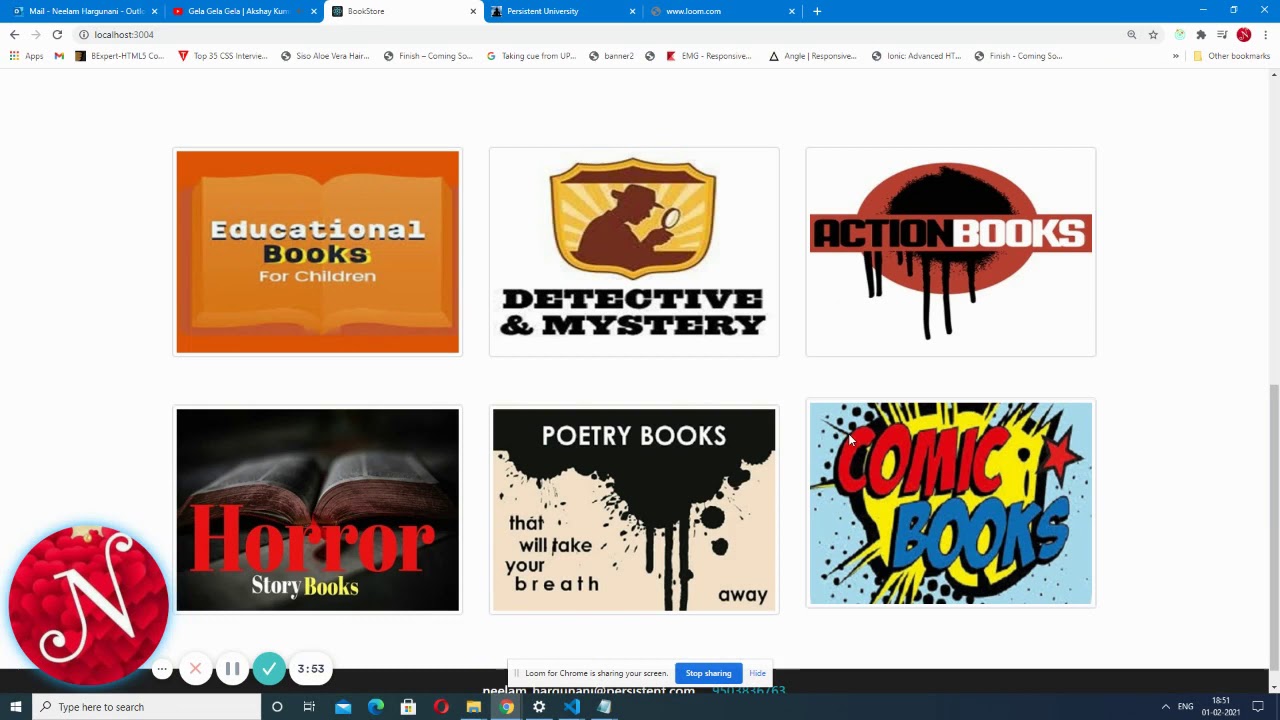1280x720 pixels.
Task: Open the EMG - Responsive bookmark
Action: pyautogui.click(x=708, y=56)
